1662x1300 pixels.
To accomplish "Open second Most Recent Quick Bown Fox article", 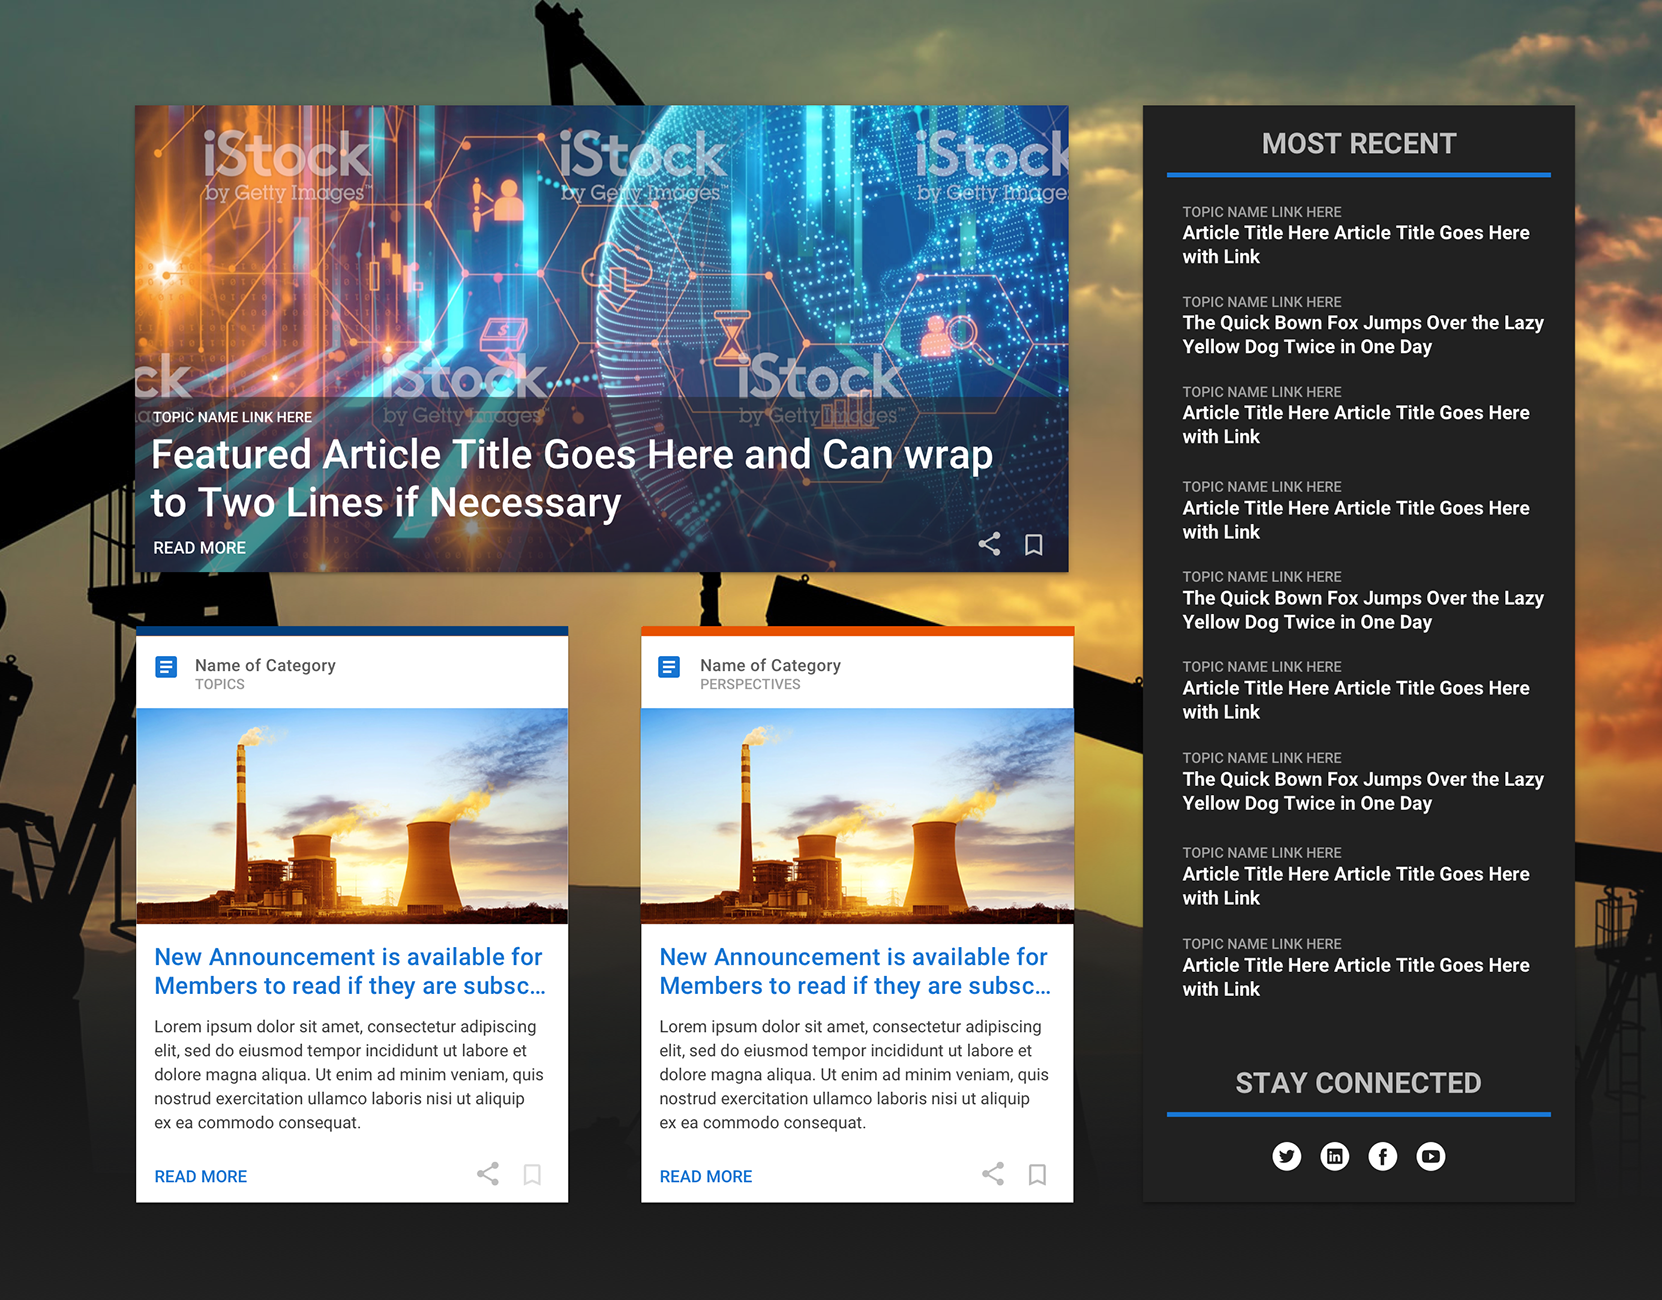I will pyautogui.click(x=1363, y=335).
